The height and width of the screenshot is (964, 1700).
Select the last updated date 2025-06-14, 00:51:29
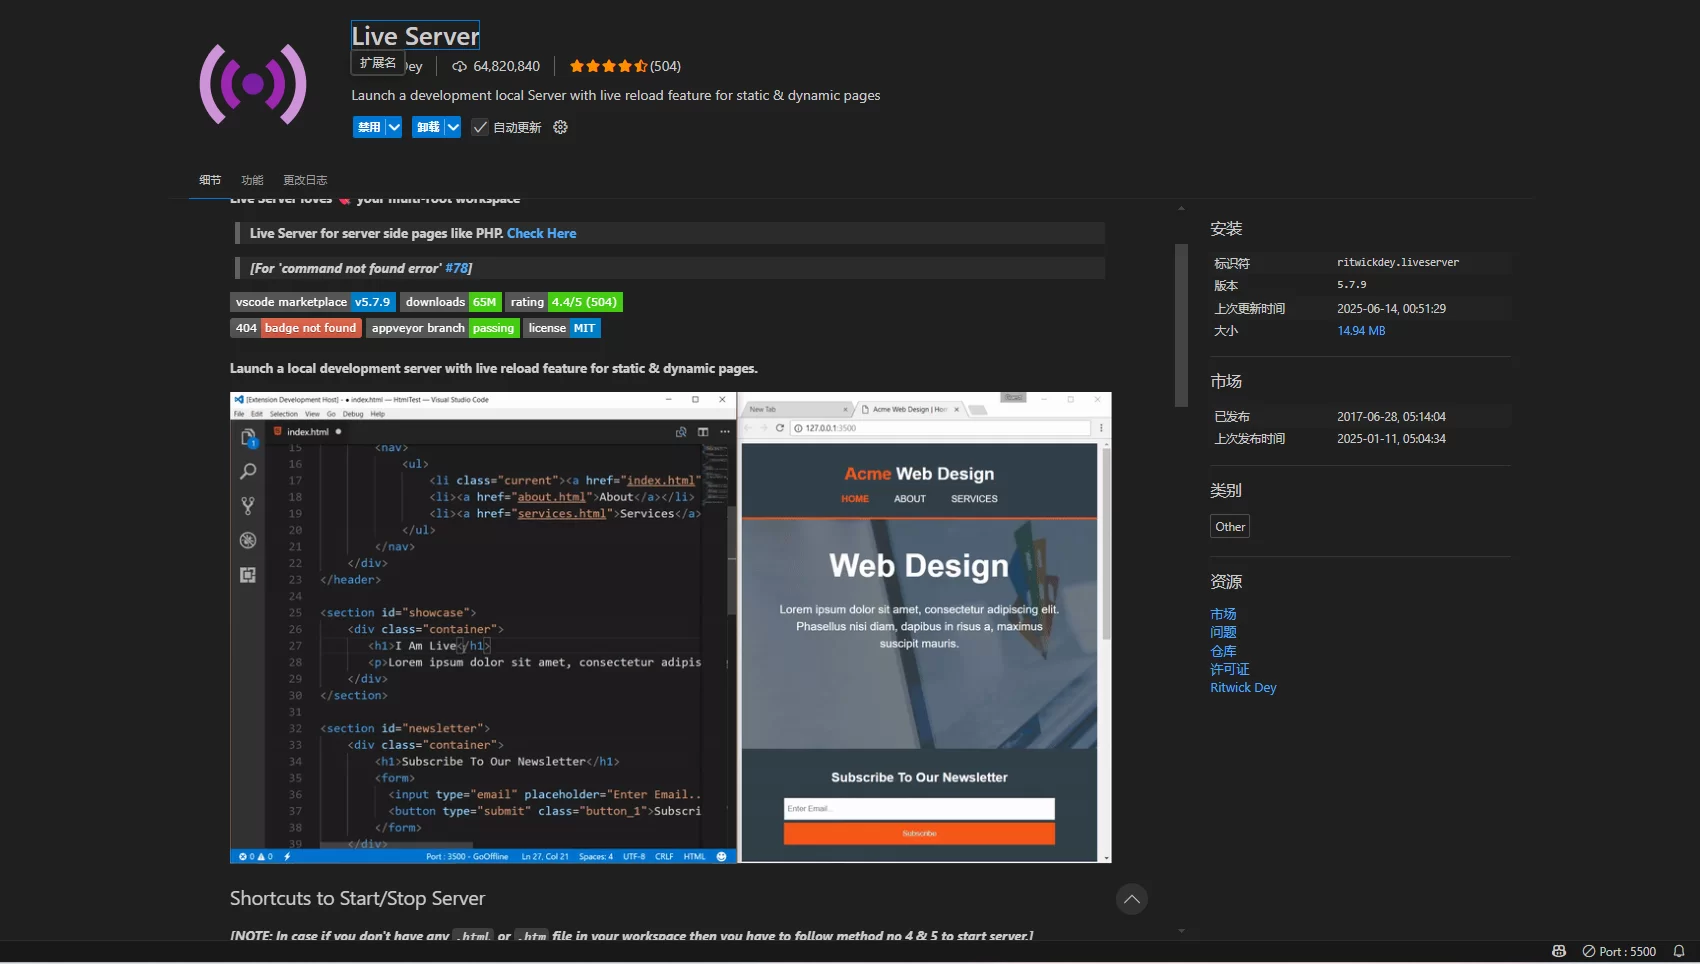[x=1391, y=309]
